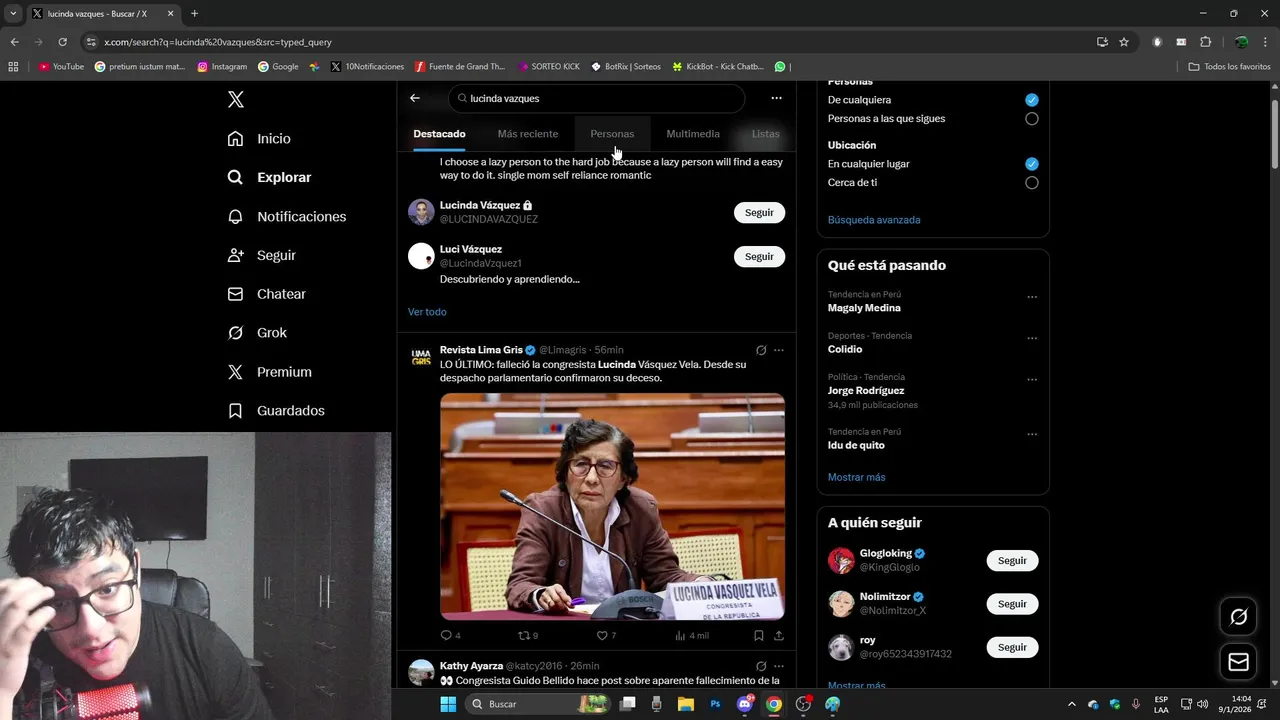Bookmark this page with star icon
The height and width of the screenshot is (720, 1280).
(1124, 42)
